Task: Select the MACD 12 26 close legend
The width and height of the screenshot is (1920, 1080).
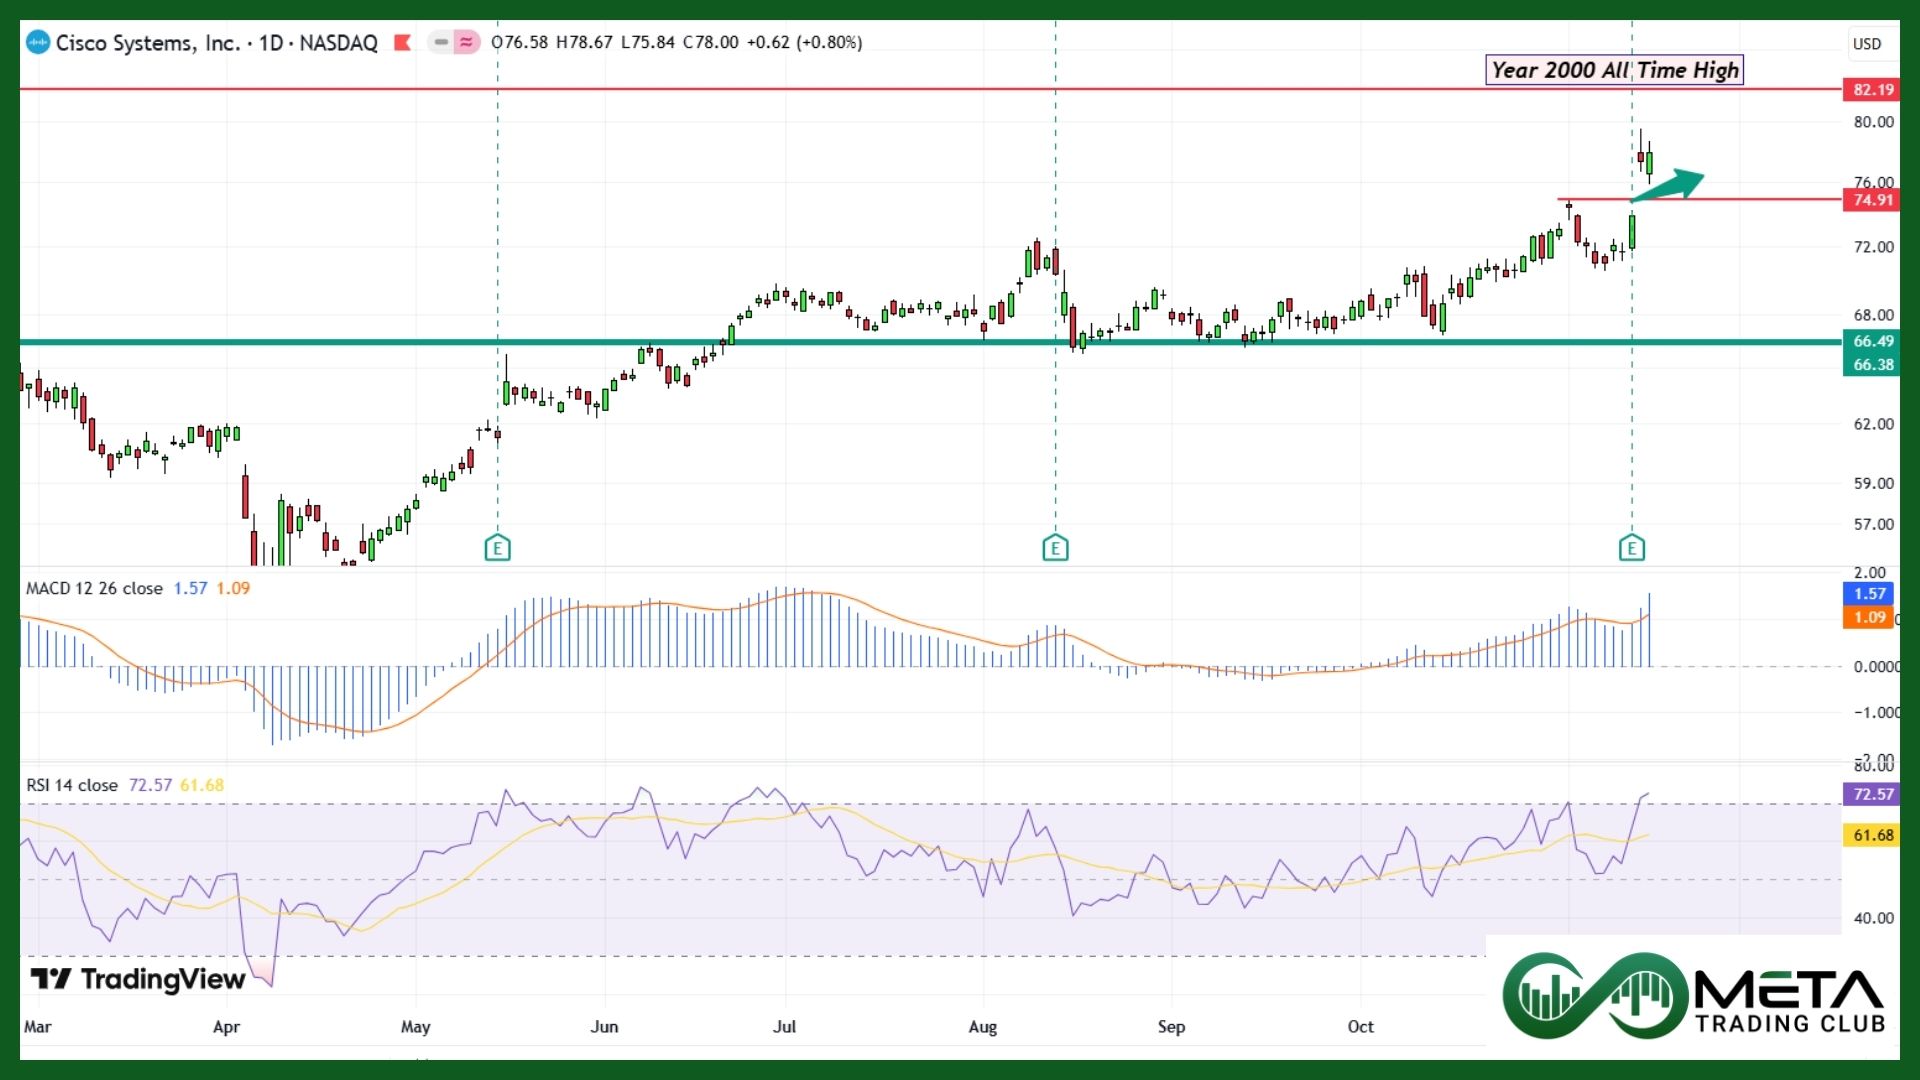Action: pyautogui.click(x=94, y=588)
